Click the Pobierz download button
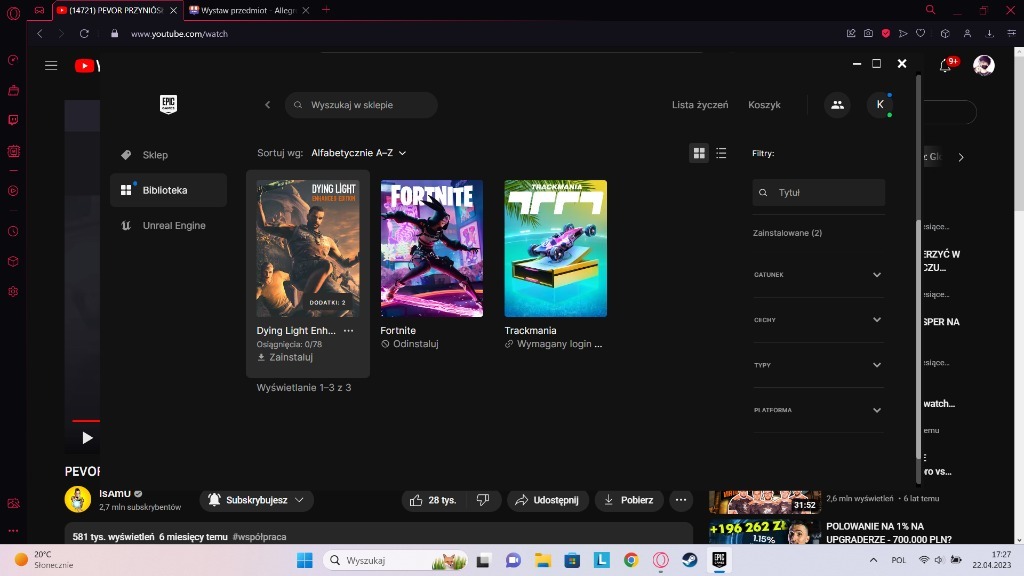Screen dimensions: 1024x576 [x=629, y=500]
